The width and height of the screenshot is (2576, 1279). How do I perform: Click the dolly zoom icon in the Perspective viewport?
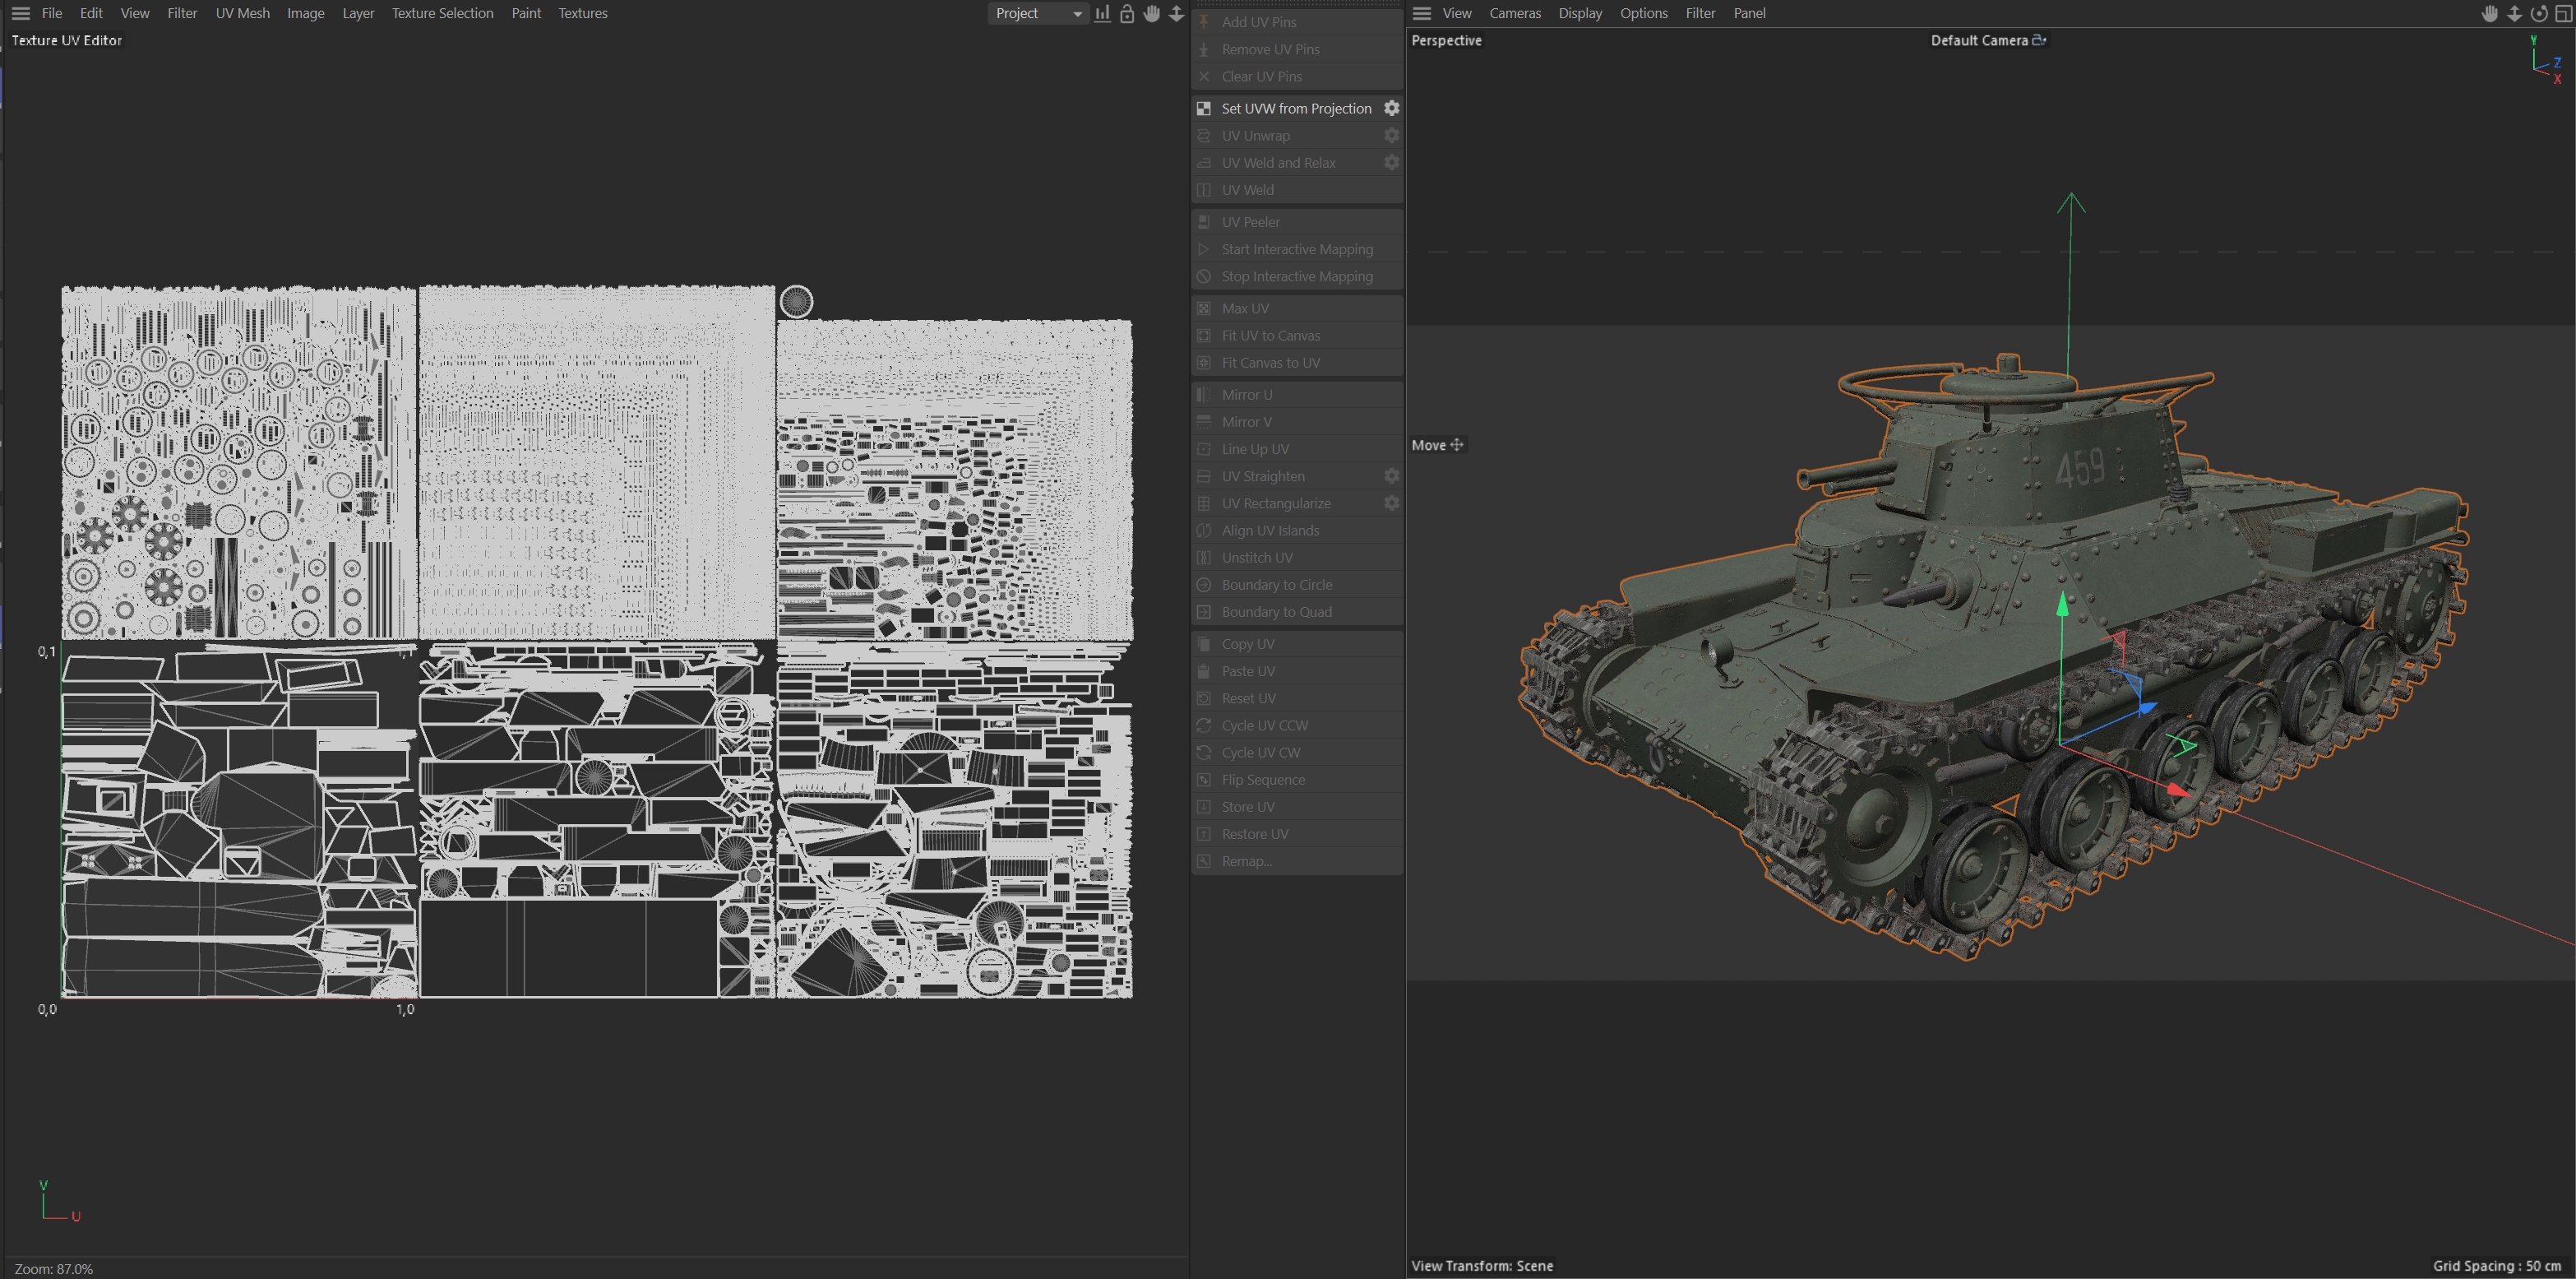point(2514,13)
